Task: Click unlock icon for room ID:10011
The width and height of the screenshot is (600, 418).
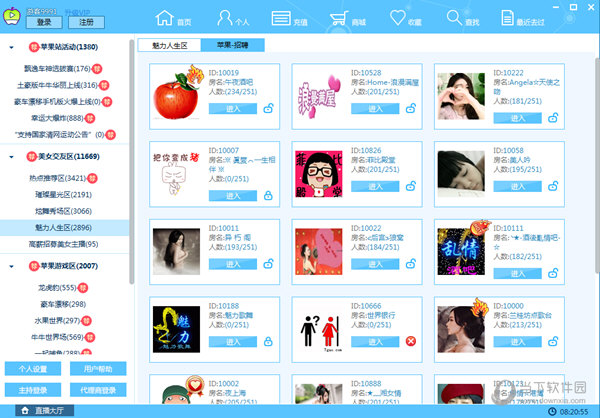Action: (268, 264)
